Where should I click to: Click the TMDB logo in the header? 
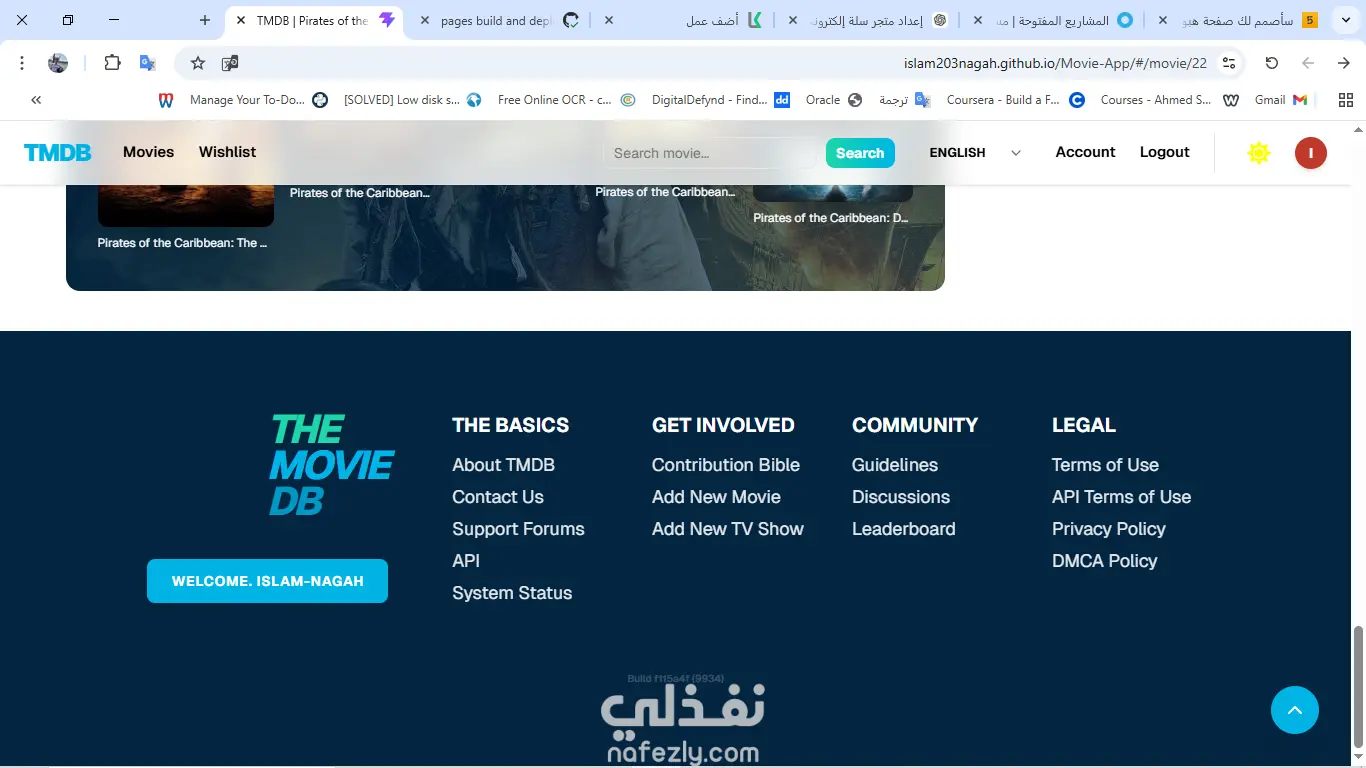pyautogui.click(x=58, y=153)
